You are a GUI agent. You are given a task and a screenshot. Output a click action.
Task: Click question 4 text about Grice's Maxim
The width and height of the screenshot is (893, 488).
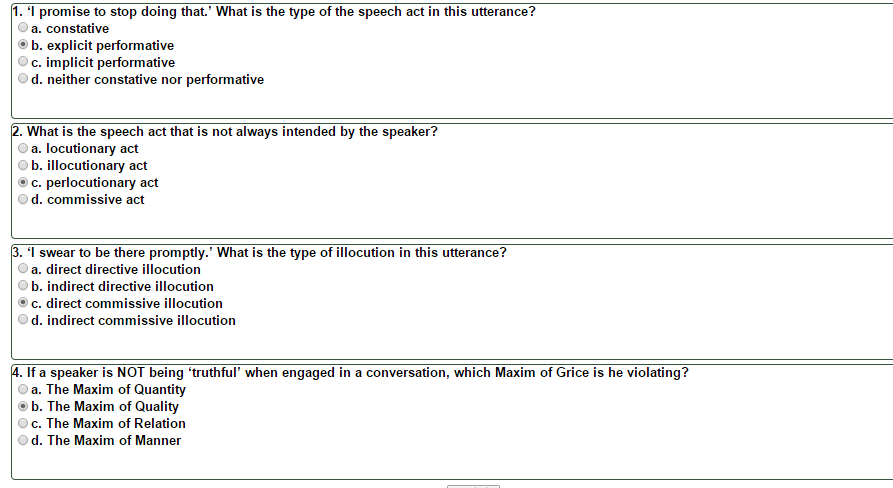pos(350,372)
